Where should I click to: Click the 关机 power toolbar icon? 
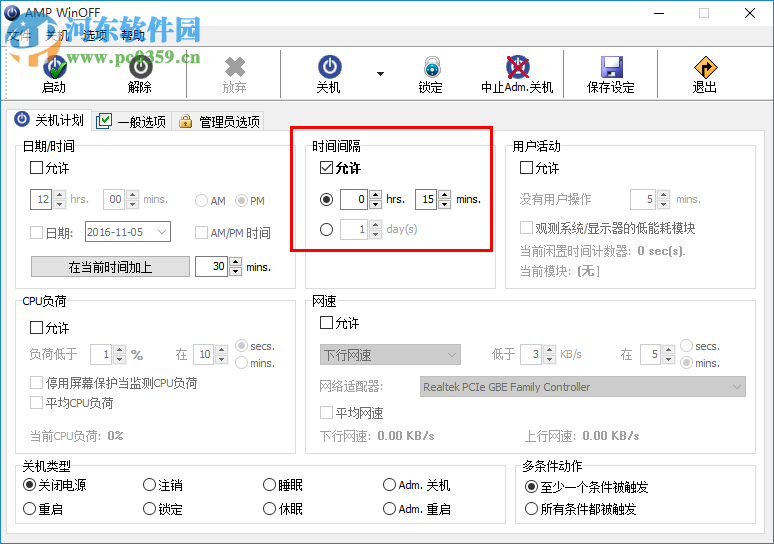click(329, 67)
